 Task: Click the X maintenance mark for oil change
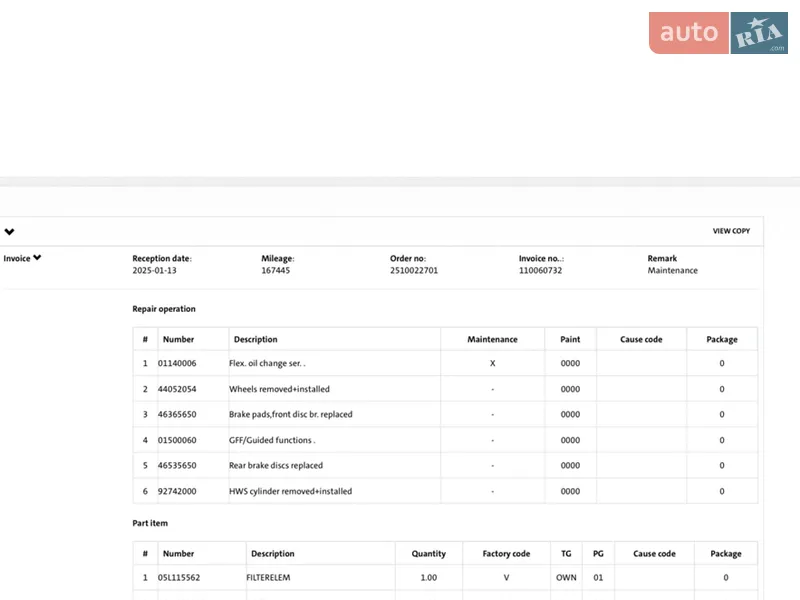492,363
